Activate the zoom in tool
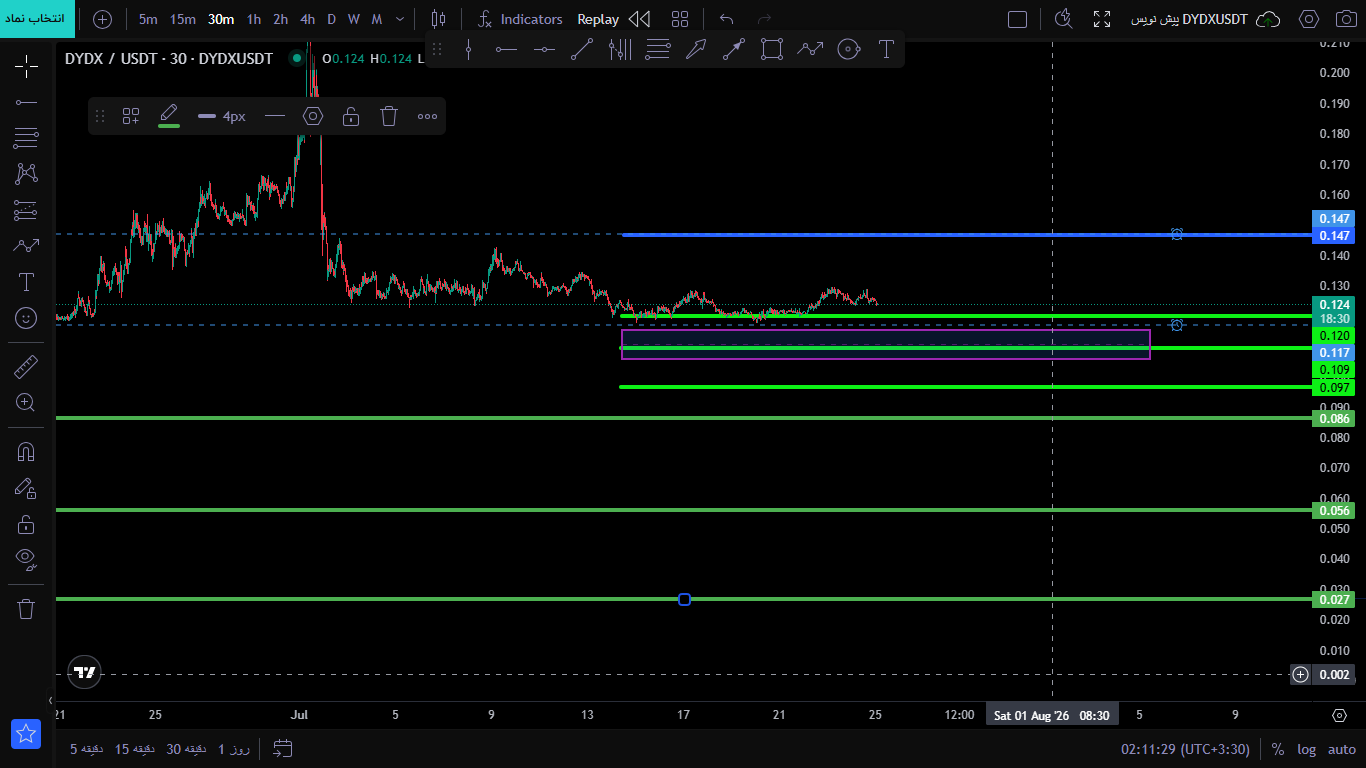 click(26, 403)
